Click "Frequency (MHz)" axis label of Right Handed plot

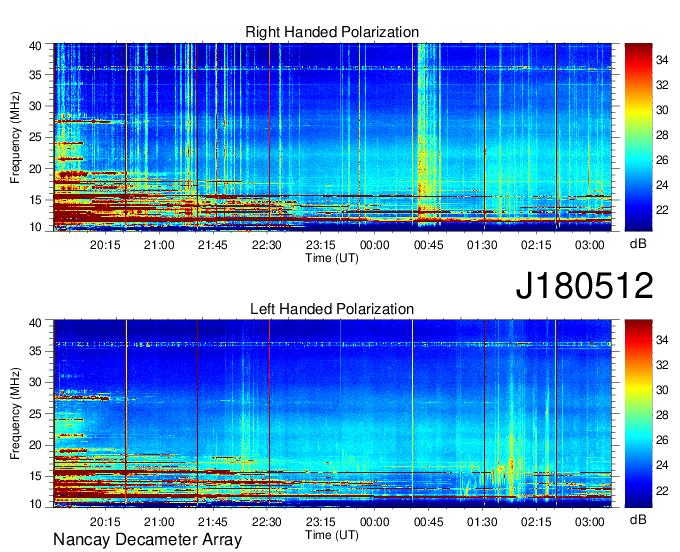click(15, 137)
